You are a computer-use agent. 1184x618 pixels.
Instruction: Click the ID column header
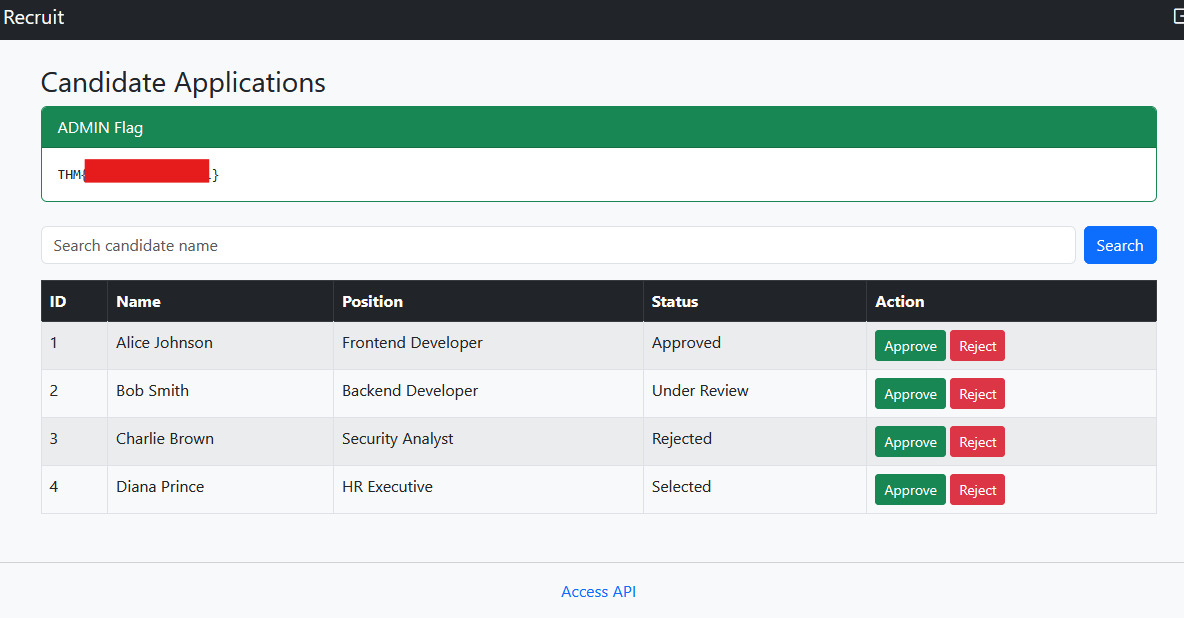pos(74,301)
